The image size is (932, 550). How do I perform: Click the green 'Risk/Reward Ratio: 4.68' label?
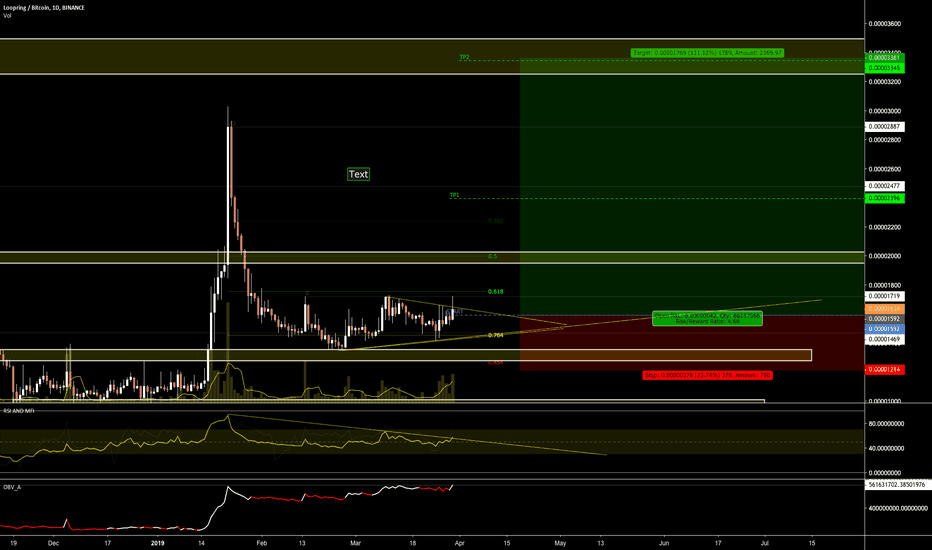click(x=707, y=321)
